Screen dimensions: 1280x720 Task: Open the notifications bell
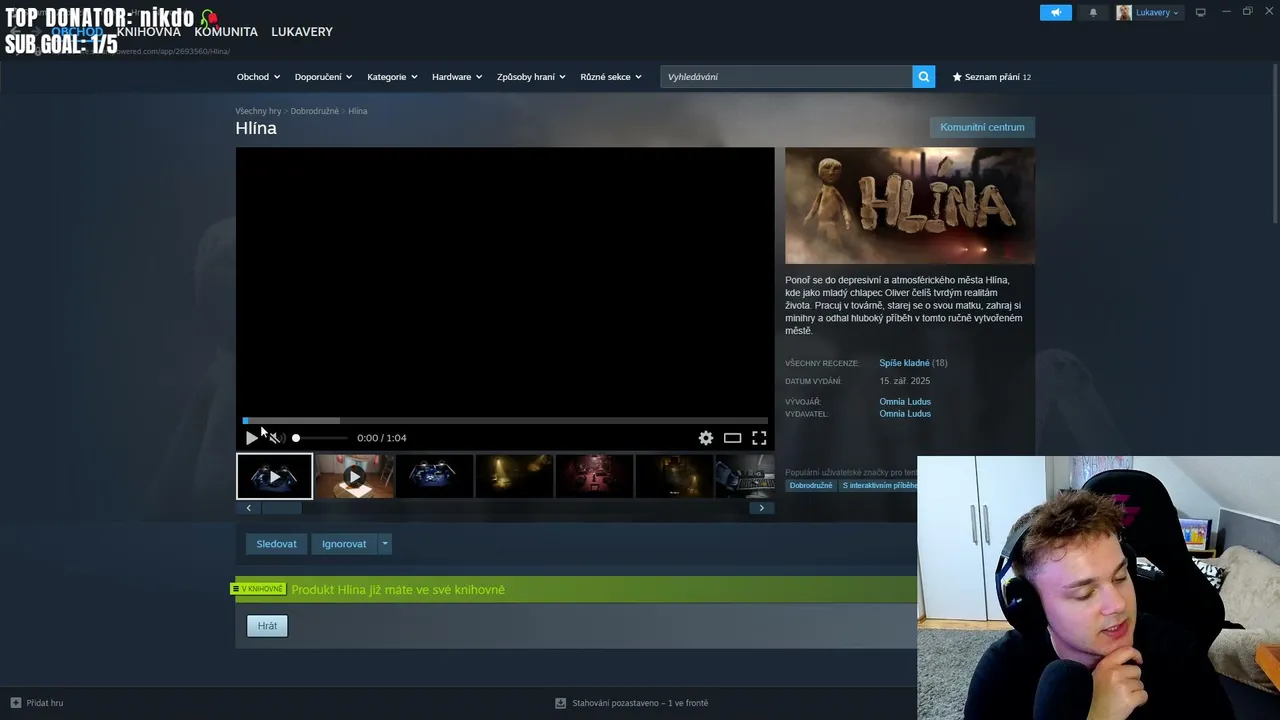(1093, 12)
